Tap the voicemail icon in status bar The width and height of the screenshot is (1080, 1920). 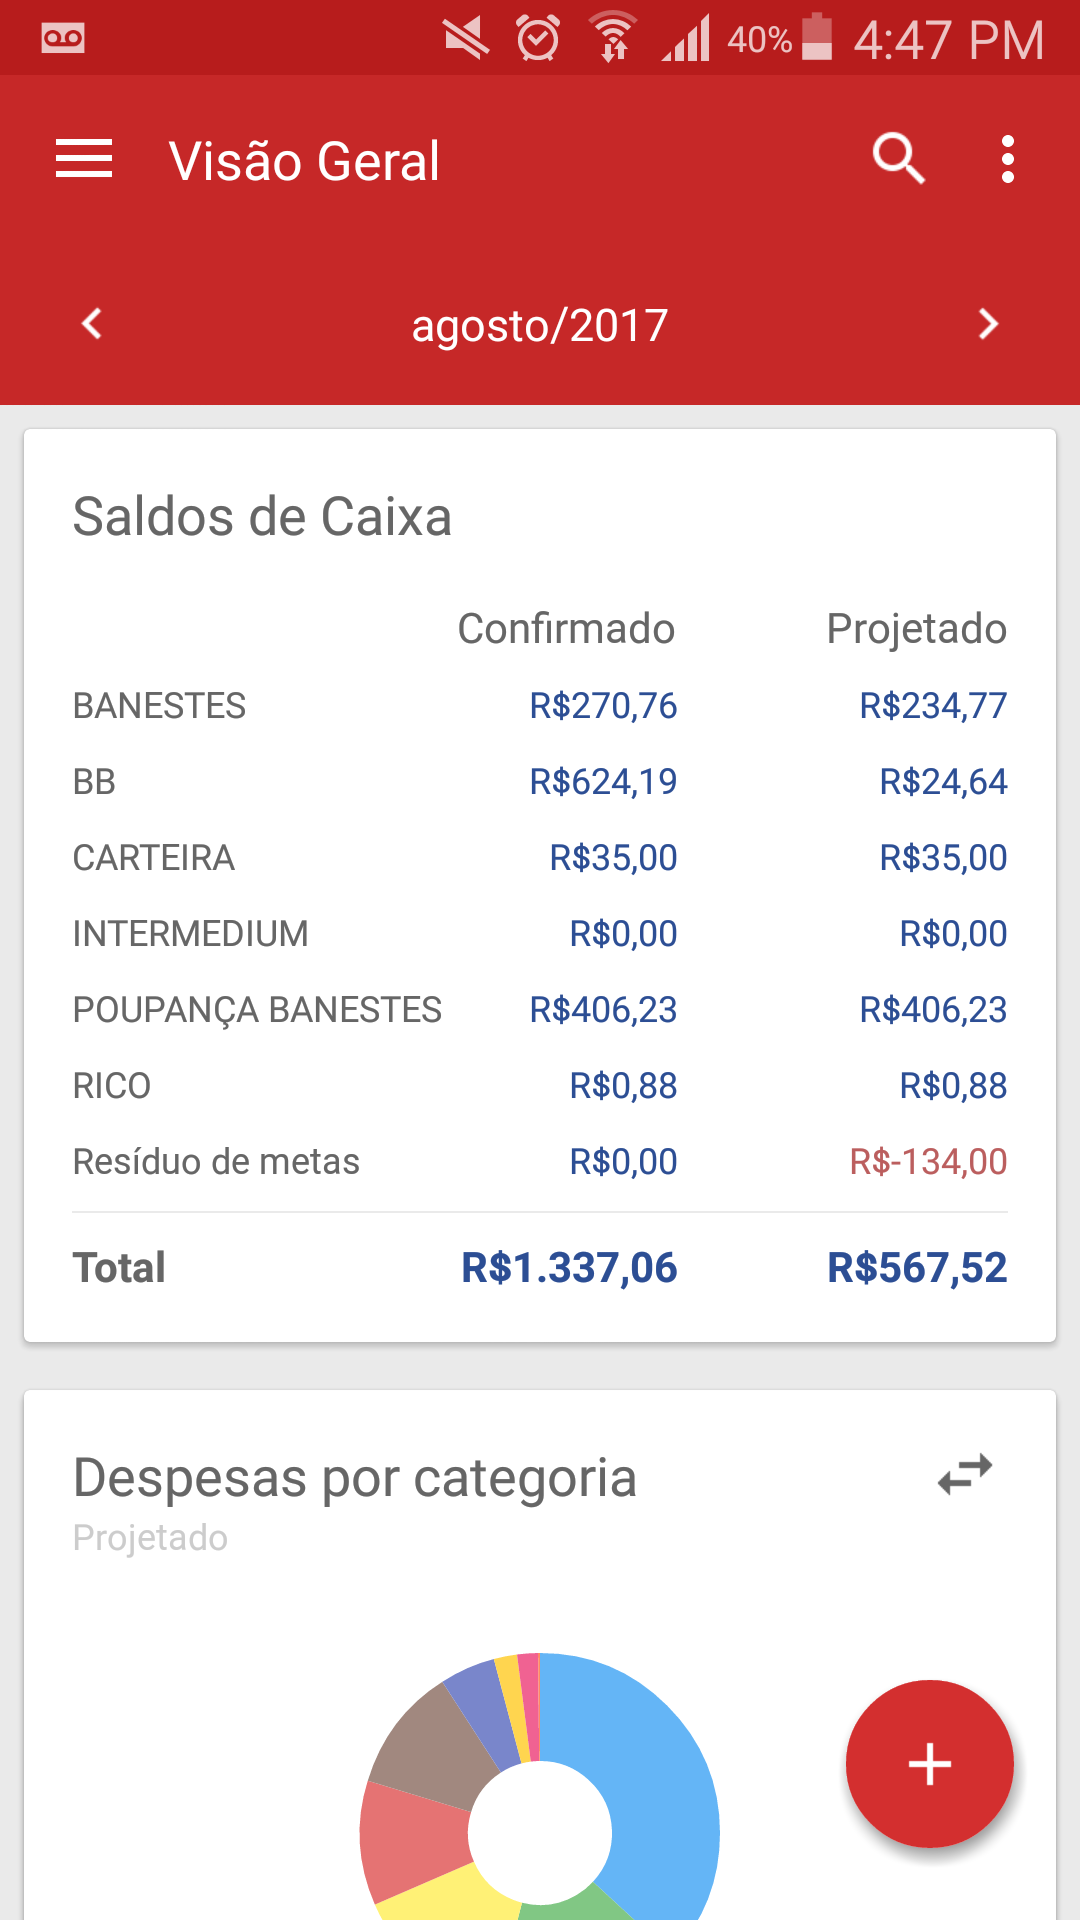point(63,38)
